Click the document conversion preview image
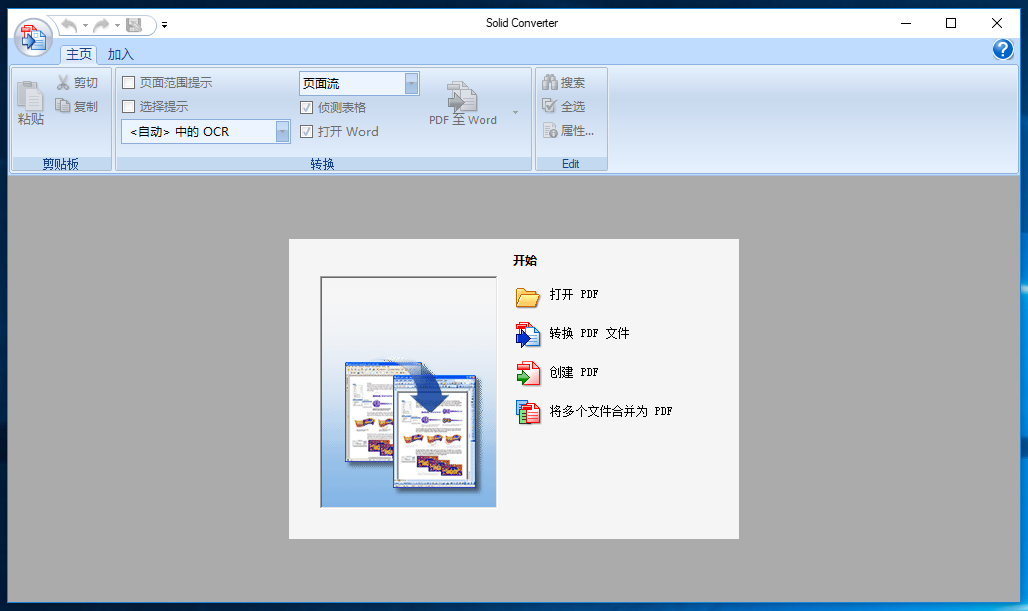The width and height of the screenshot is (1028, 611). (x=408, y=392)
